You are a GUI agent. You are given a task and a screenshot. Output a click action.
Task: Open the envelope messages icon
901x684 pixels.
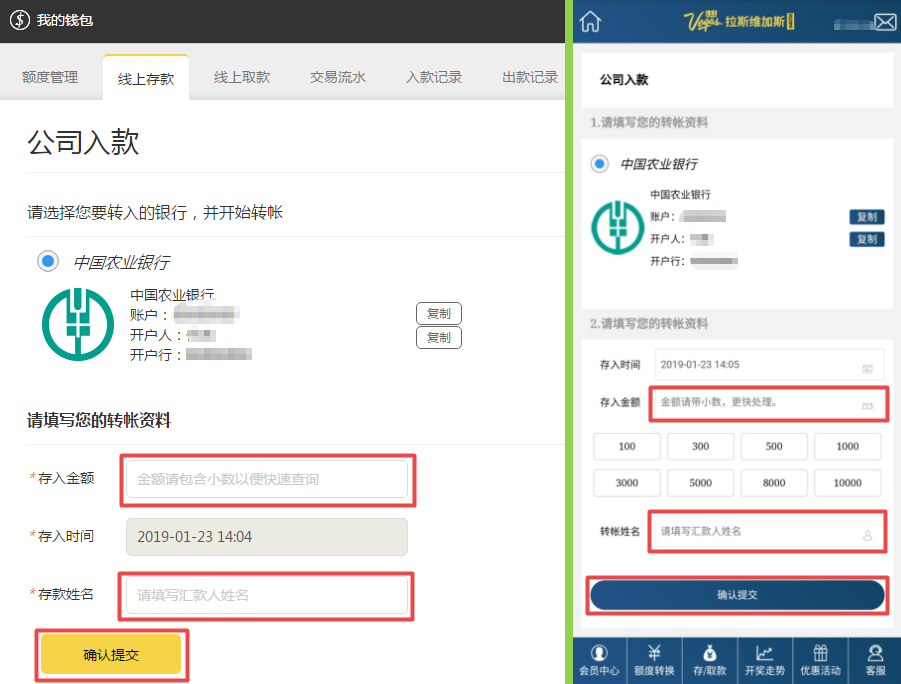click(885, 22)
